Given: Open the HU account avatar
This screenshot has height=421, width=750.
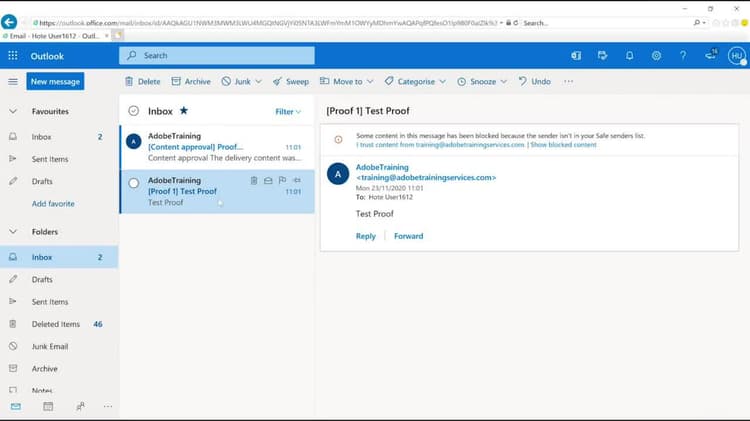Looking at the screenshot, I should point(737,56).
